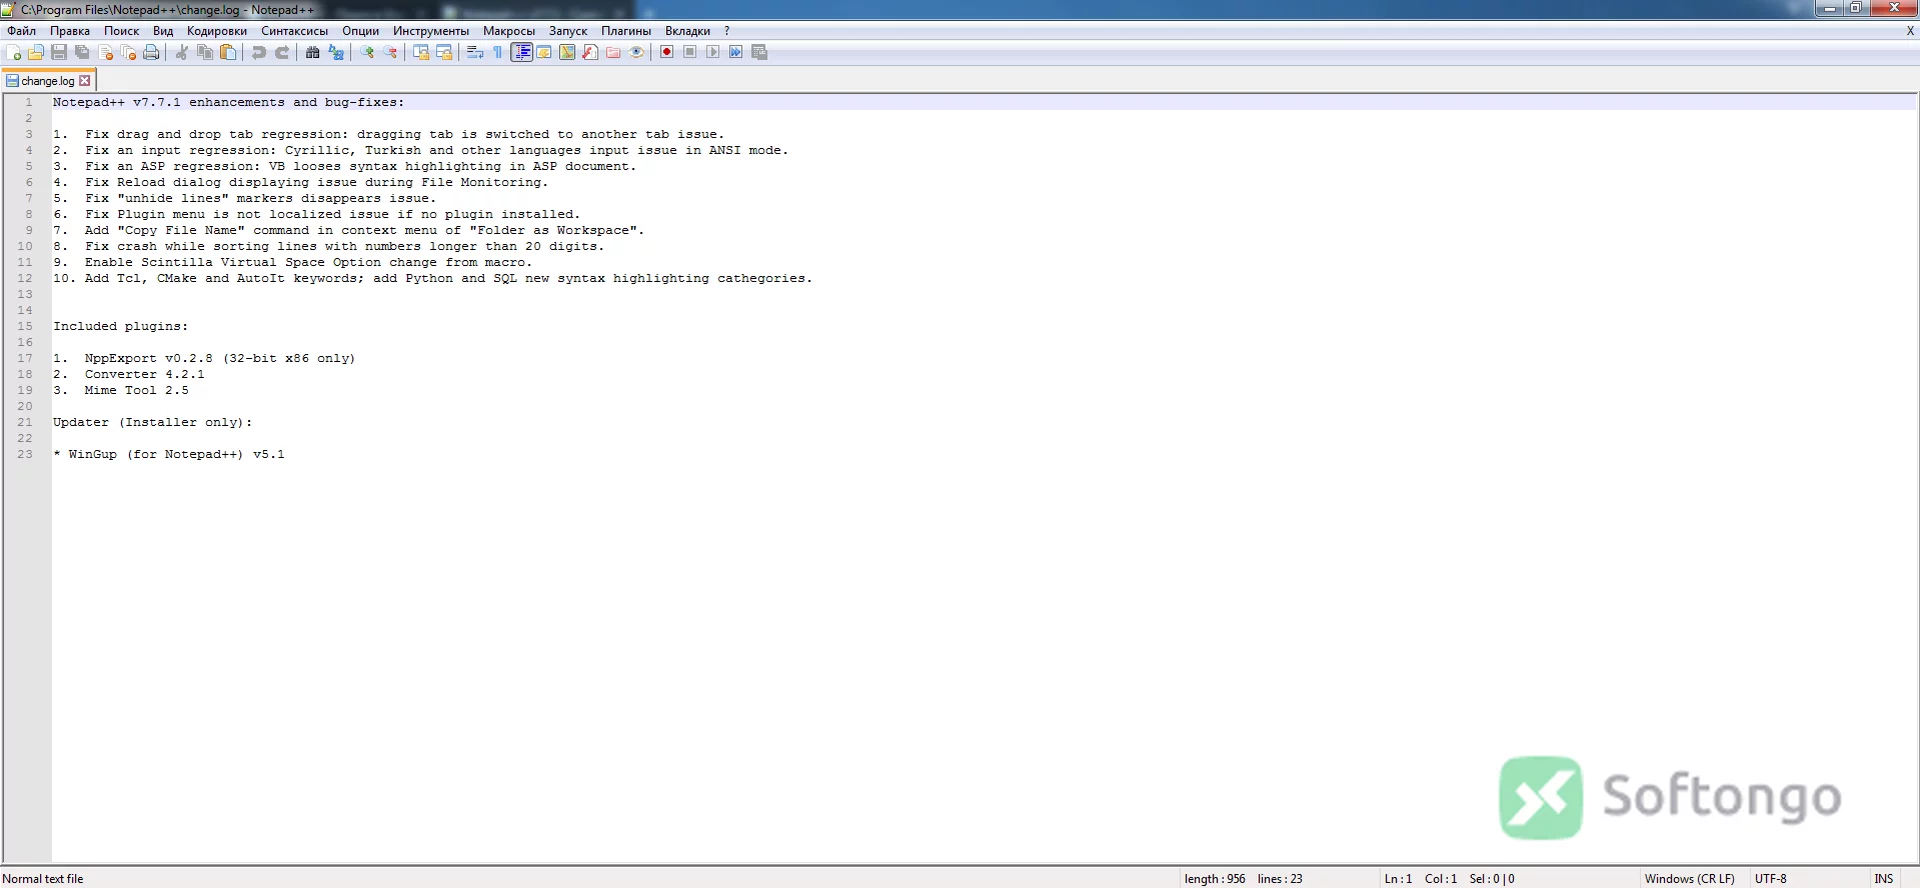The height and width of the screenshot is (888, 1920).
Task: Undo the last action via toolbar
Action: coord(259,52)
